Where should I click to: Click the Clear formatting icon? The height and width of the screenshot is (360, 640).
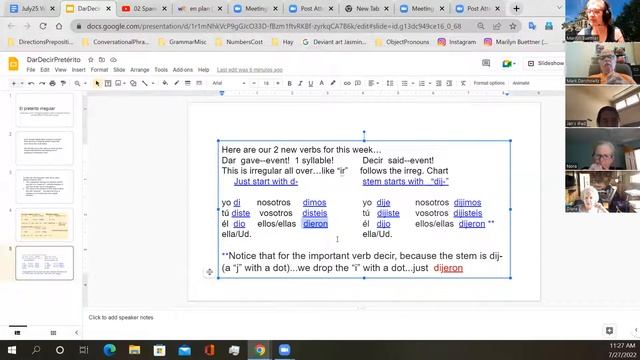point(463,83)
